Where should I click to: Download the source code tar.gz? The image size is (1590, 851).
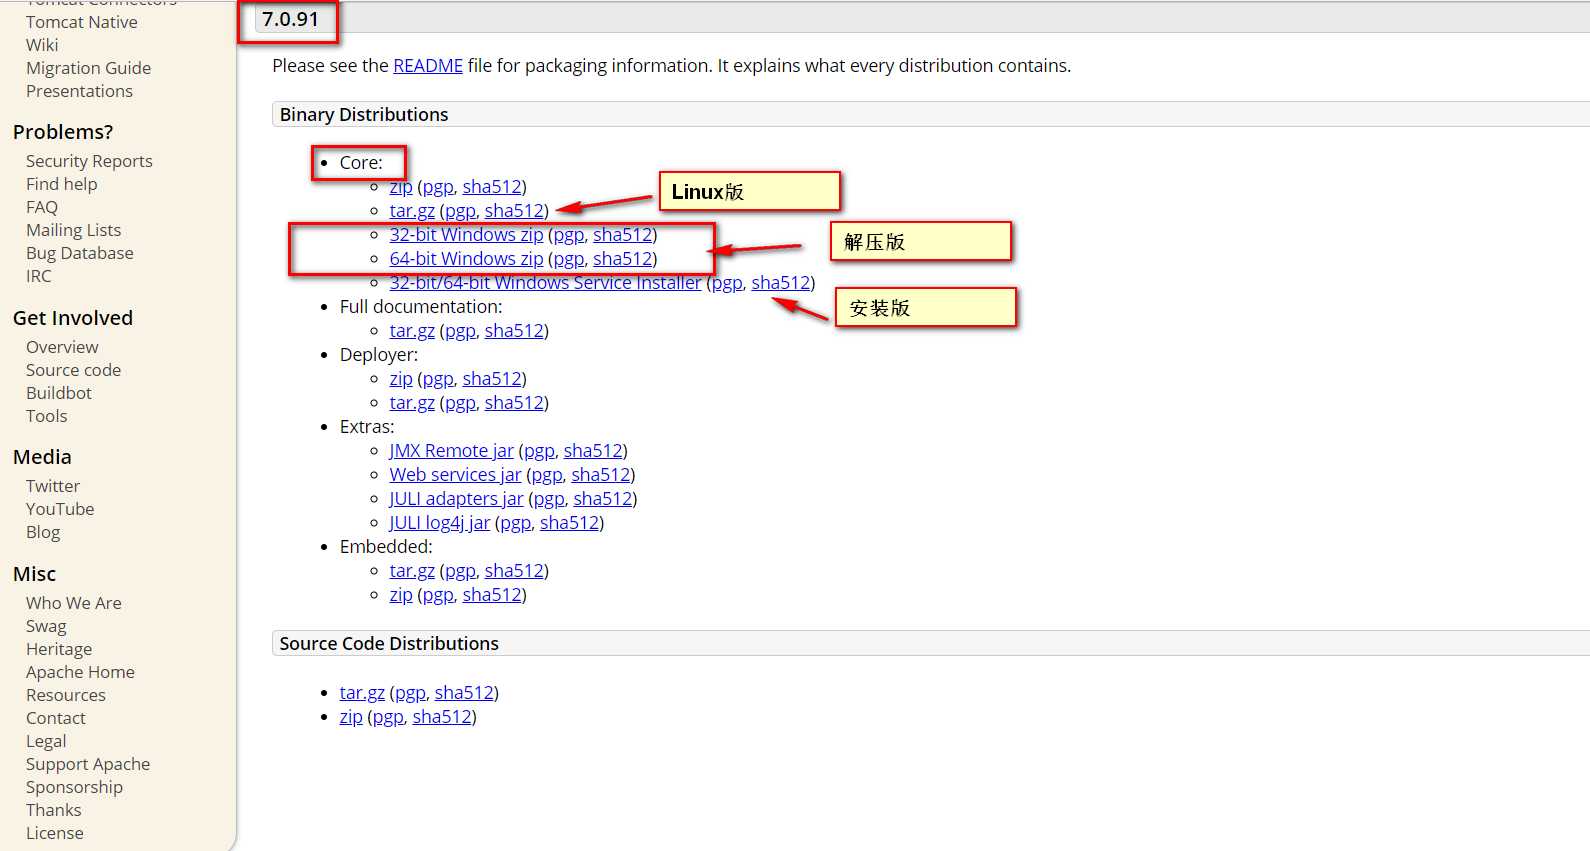pyautogui.click(x=362, y=693)
